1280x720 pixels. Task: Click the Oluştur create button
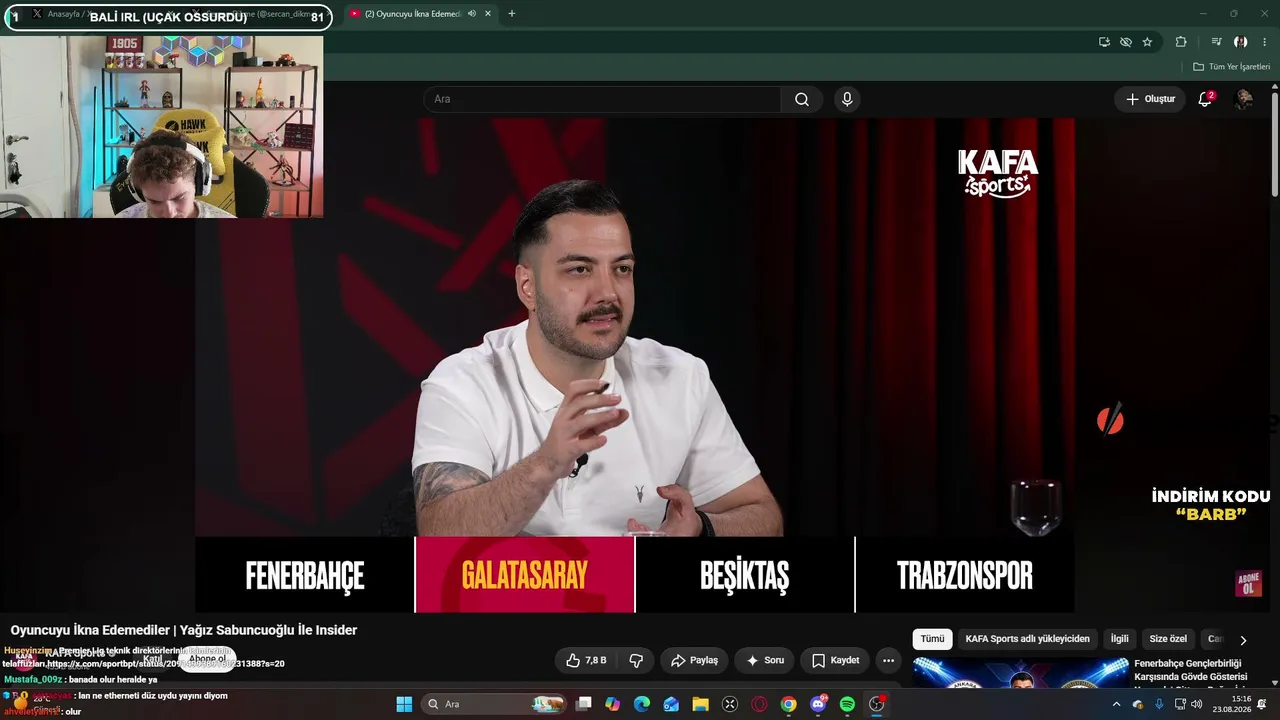[x=1150, y=99]
